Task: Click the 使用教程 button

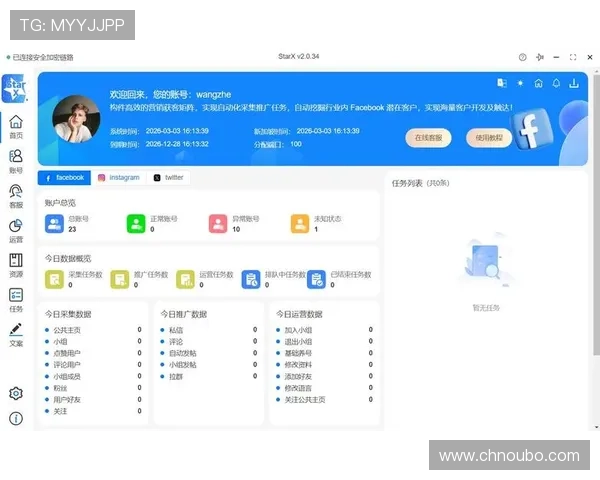Action: pos(489,138)
